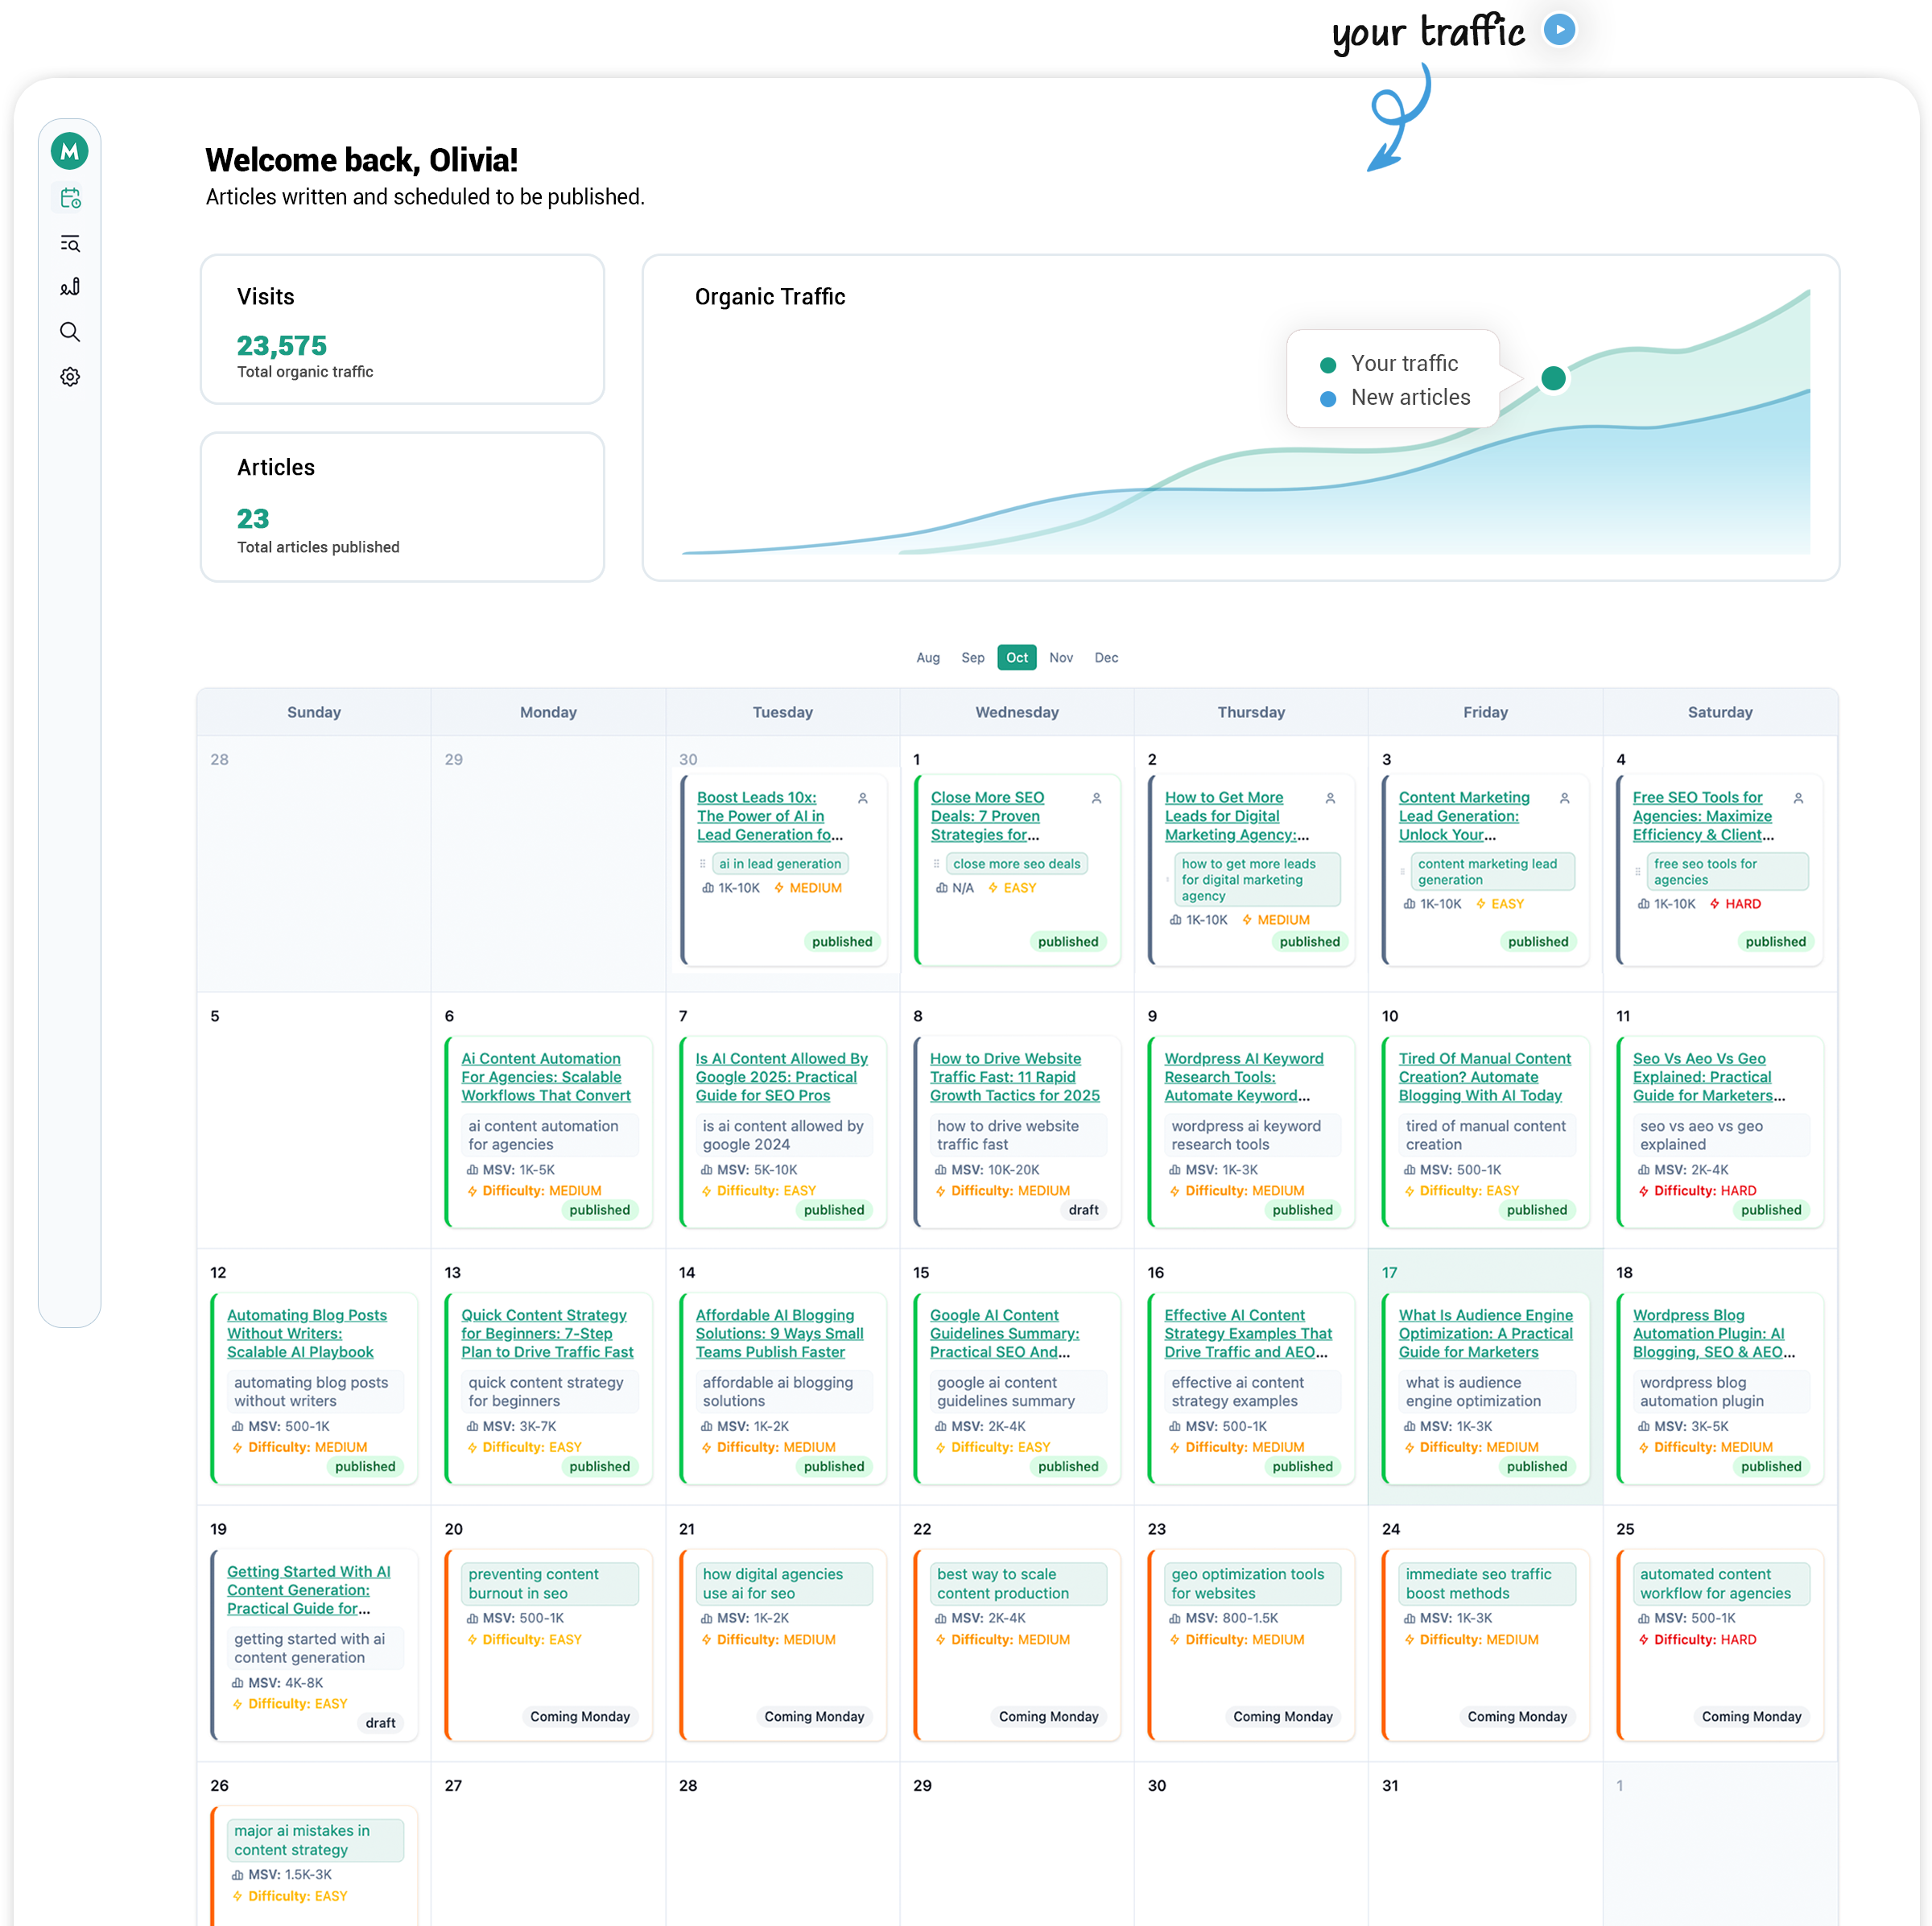Open the article writing pen icon
Viewport: 1932px width, 1926px height.
click(70, 287)
